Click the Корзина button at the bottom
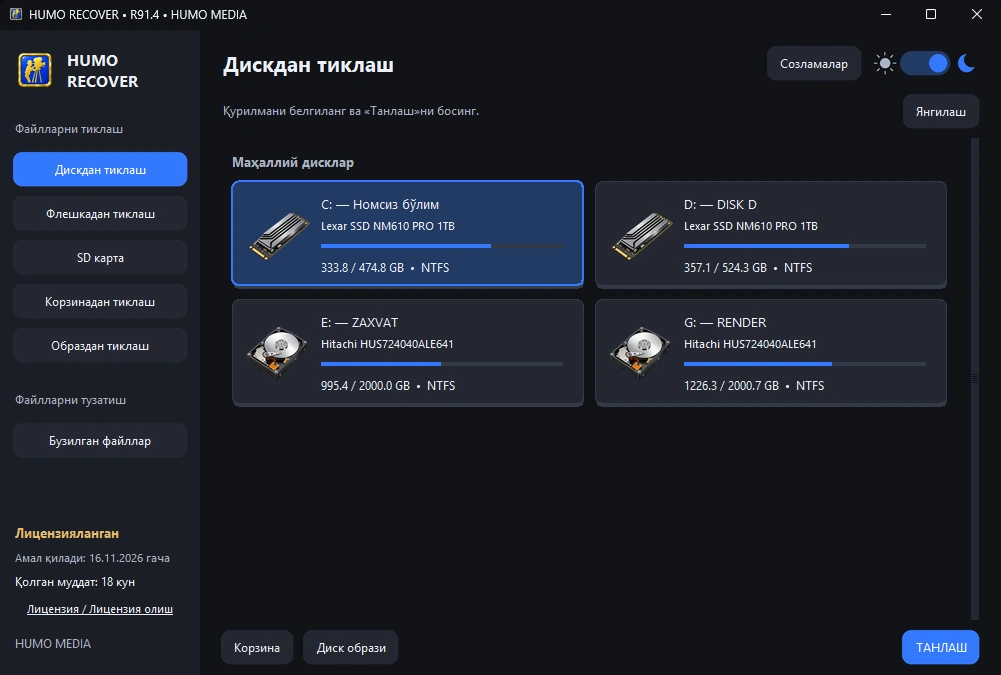 pyautogui.click(x=257, y=648)
